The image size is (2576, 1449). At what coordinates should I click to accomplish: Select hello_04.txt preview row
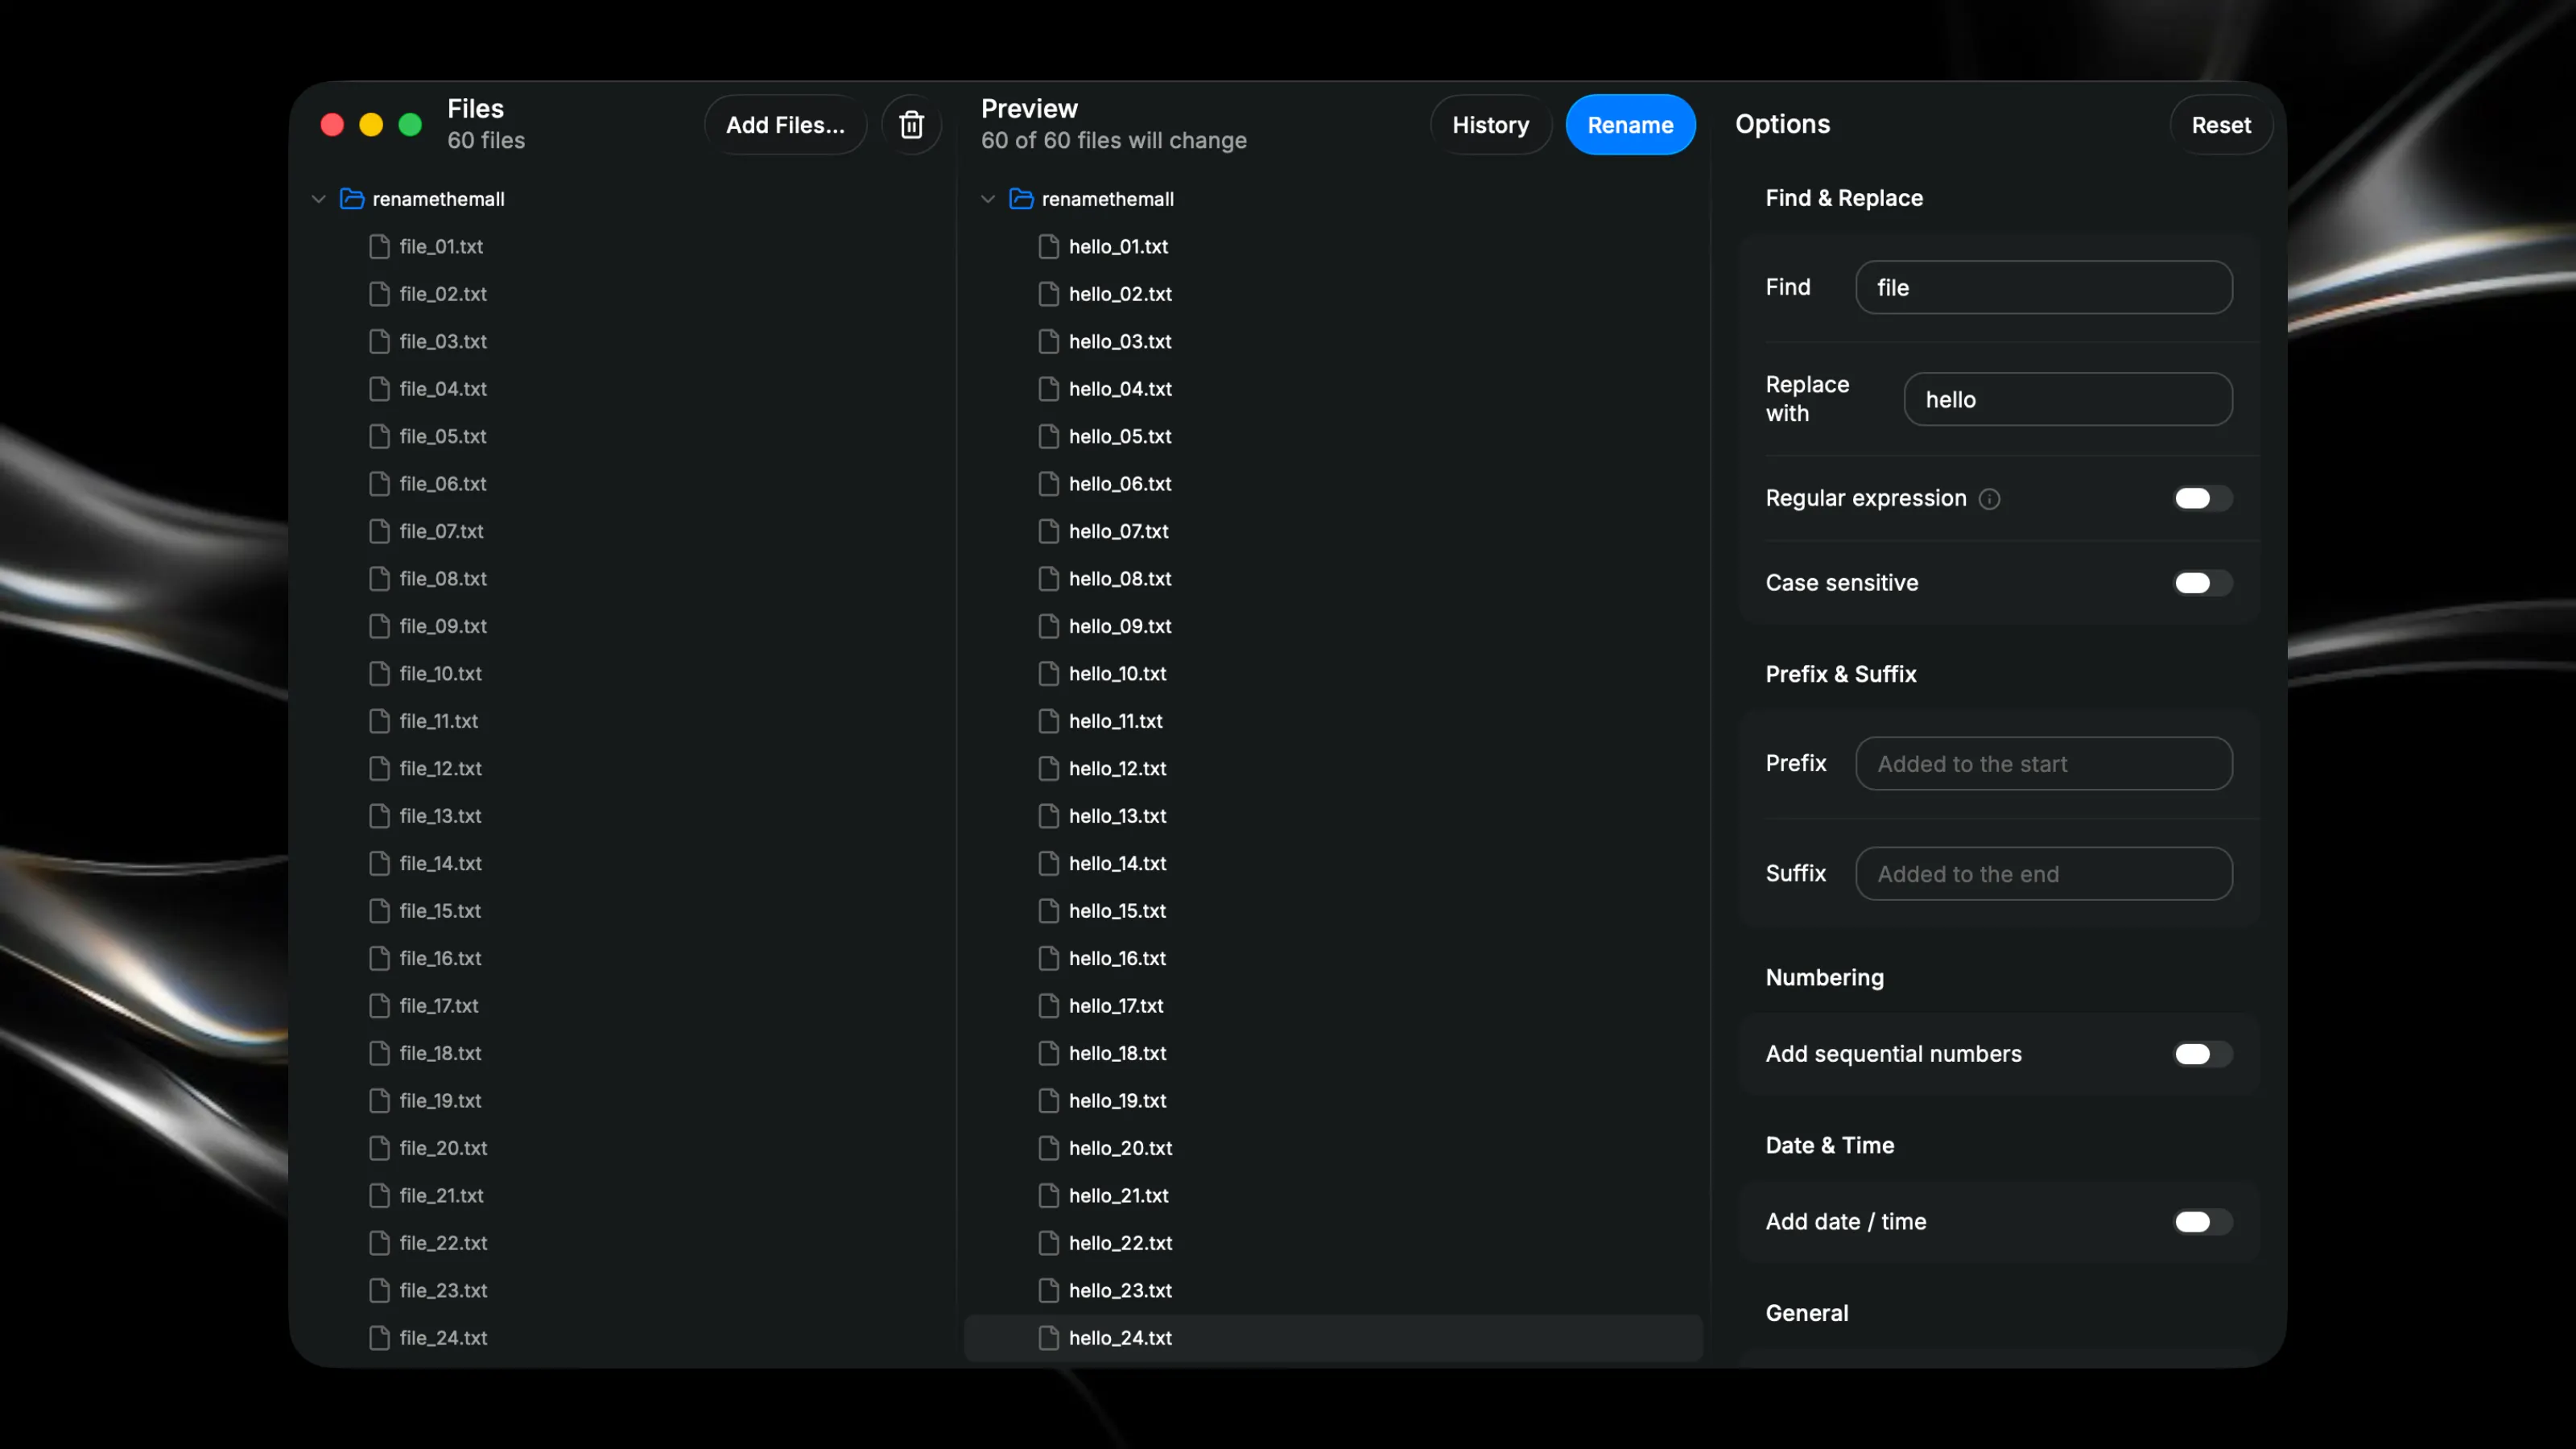tap(1333, 389)
